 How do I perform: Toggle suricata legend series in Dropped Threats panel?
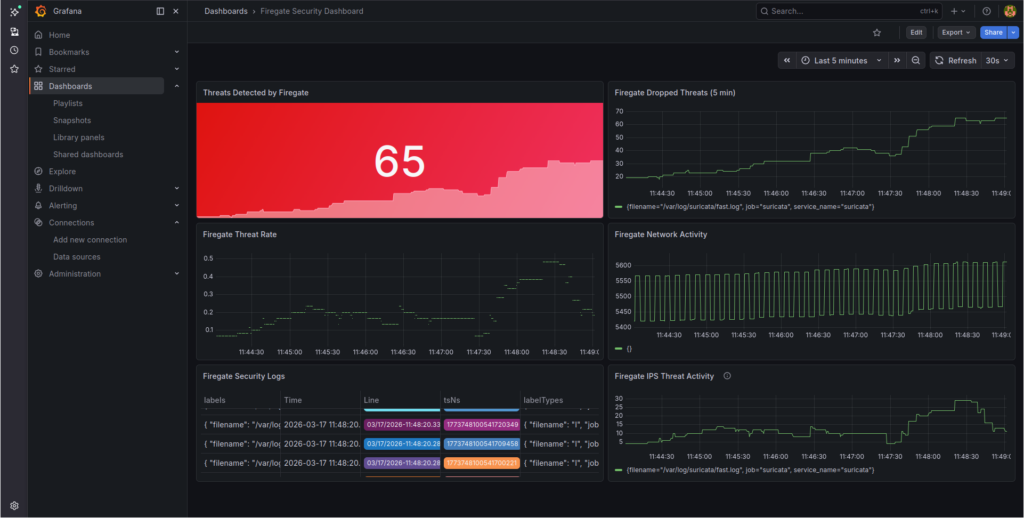745,206
